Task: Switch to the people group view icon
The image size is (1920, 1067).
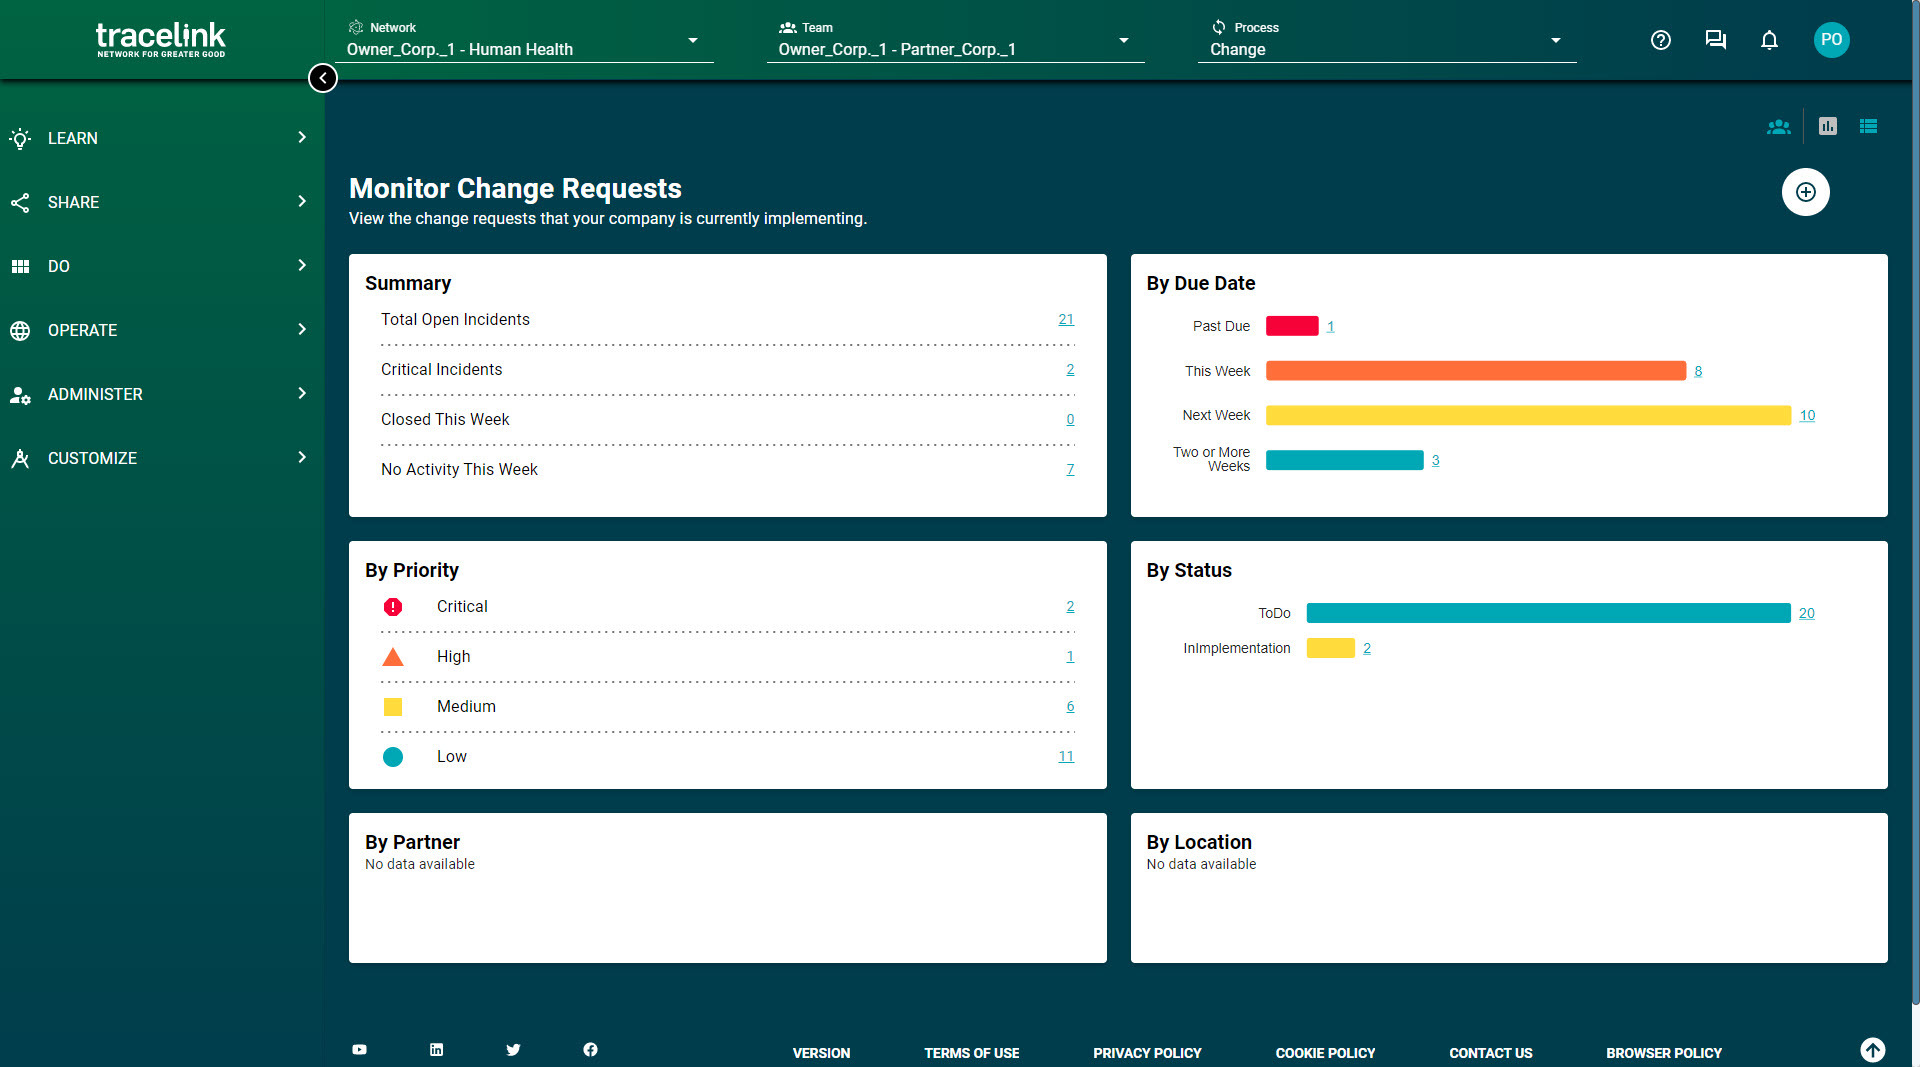Action: tap(1779, 127)
